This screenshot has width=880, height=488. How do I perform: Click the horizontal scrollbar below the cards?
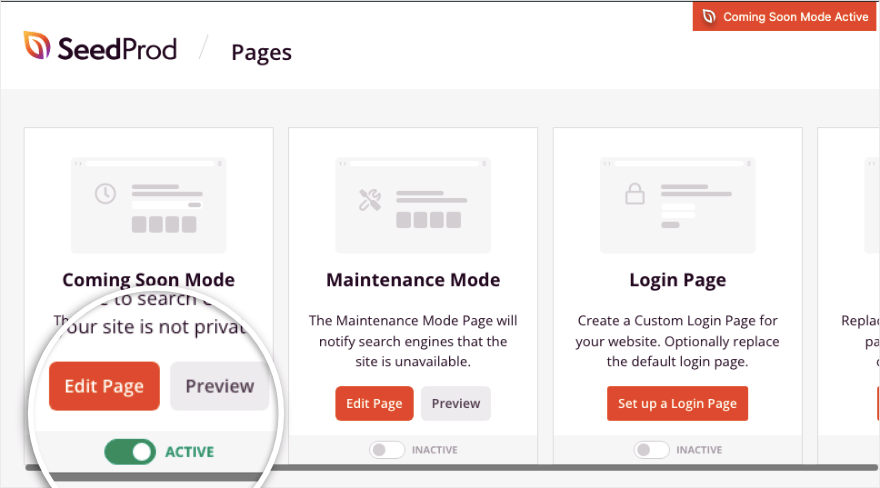click(452, 467)
